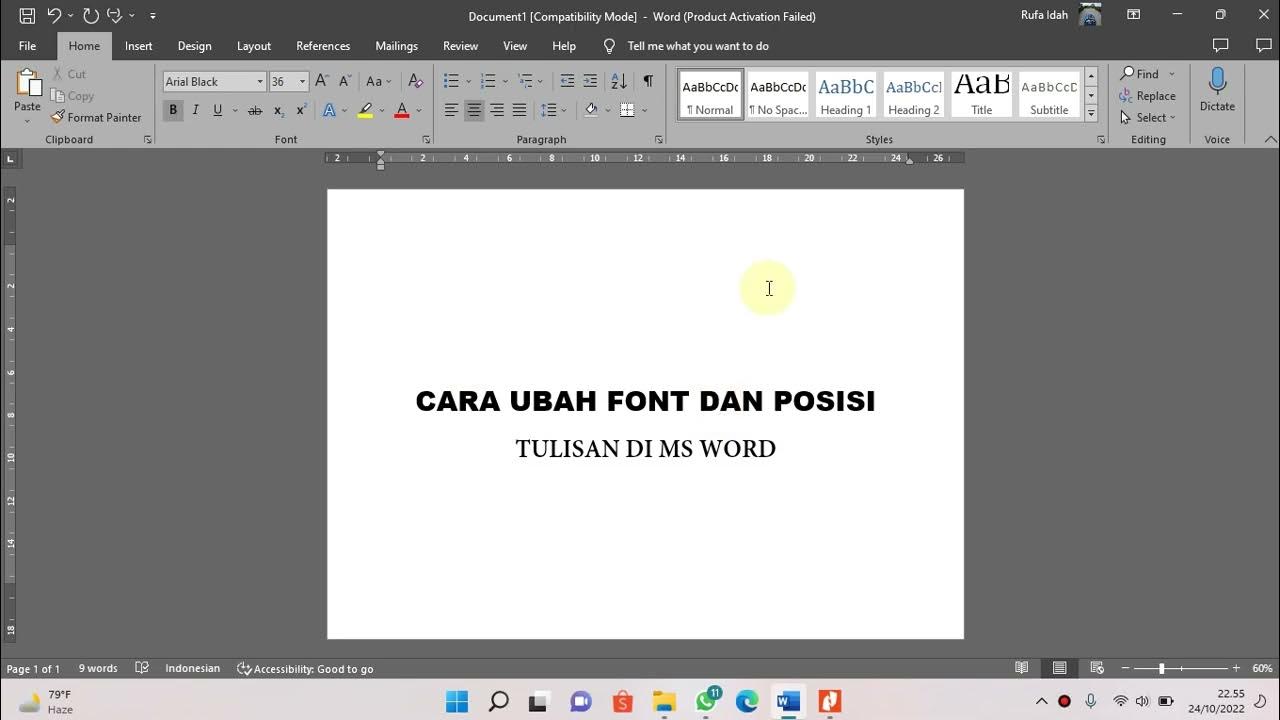Open the Borders dropdown arrow

(x=644, y=110)
